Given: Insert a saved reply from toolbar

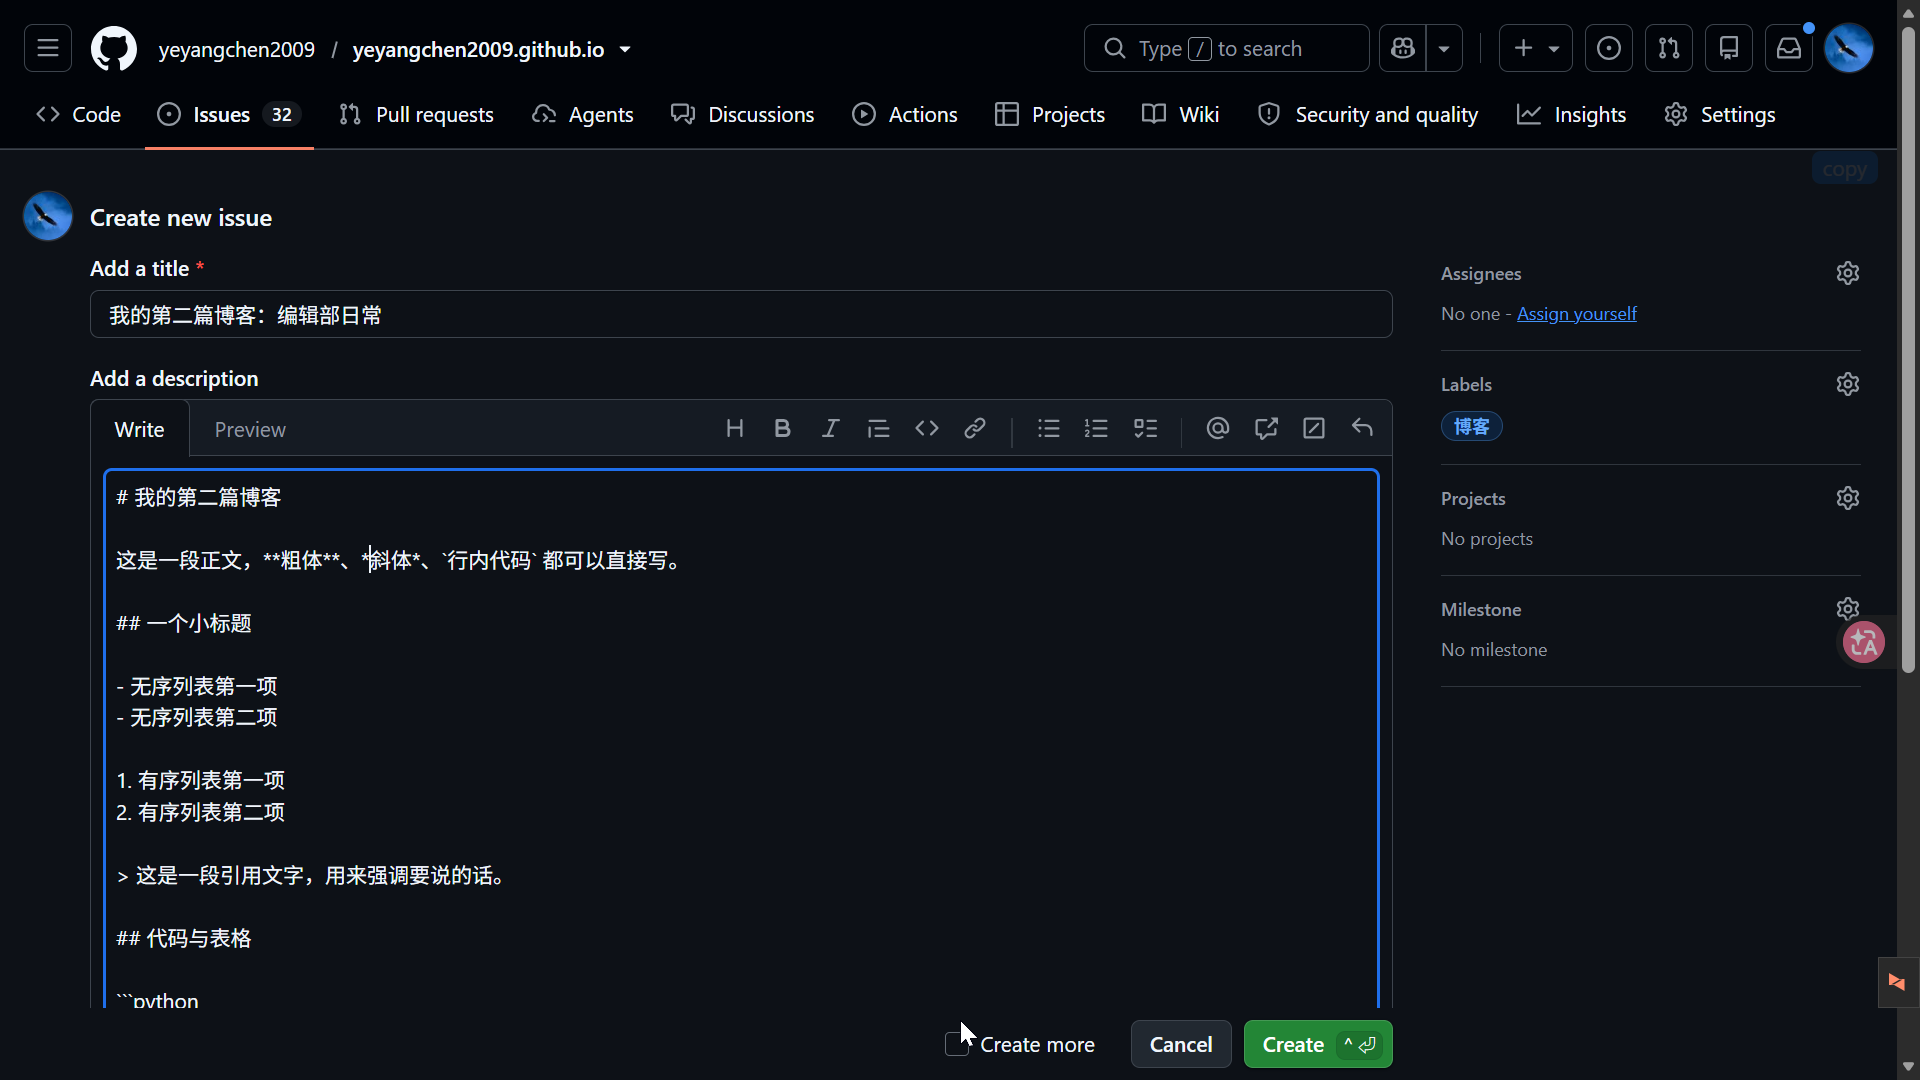Looking at the screenshot, I should (x=1362, y=429).
